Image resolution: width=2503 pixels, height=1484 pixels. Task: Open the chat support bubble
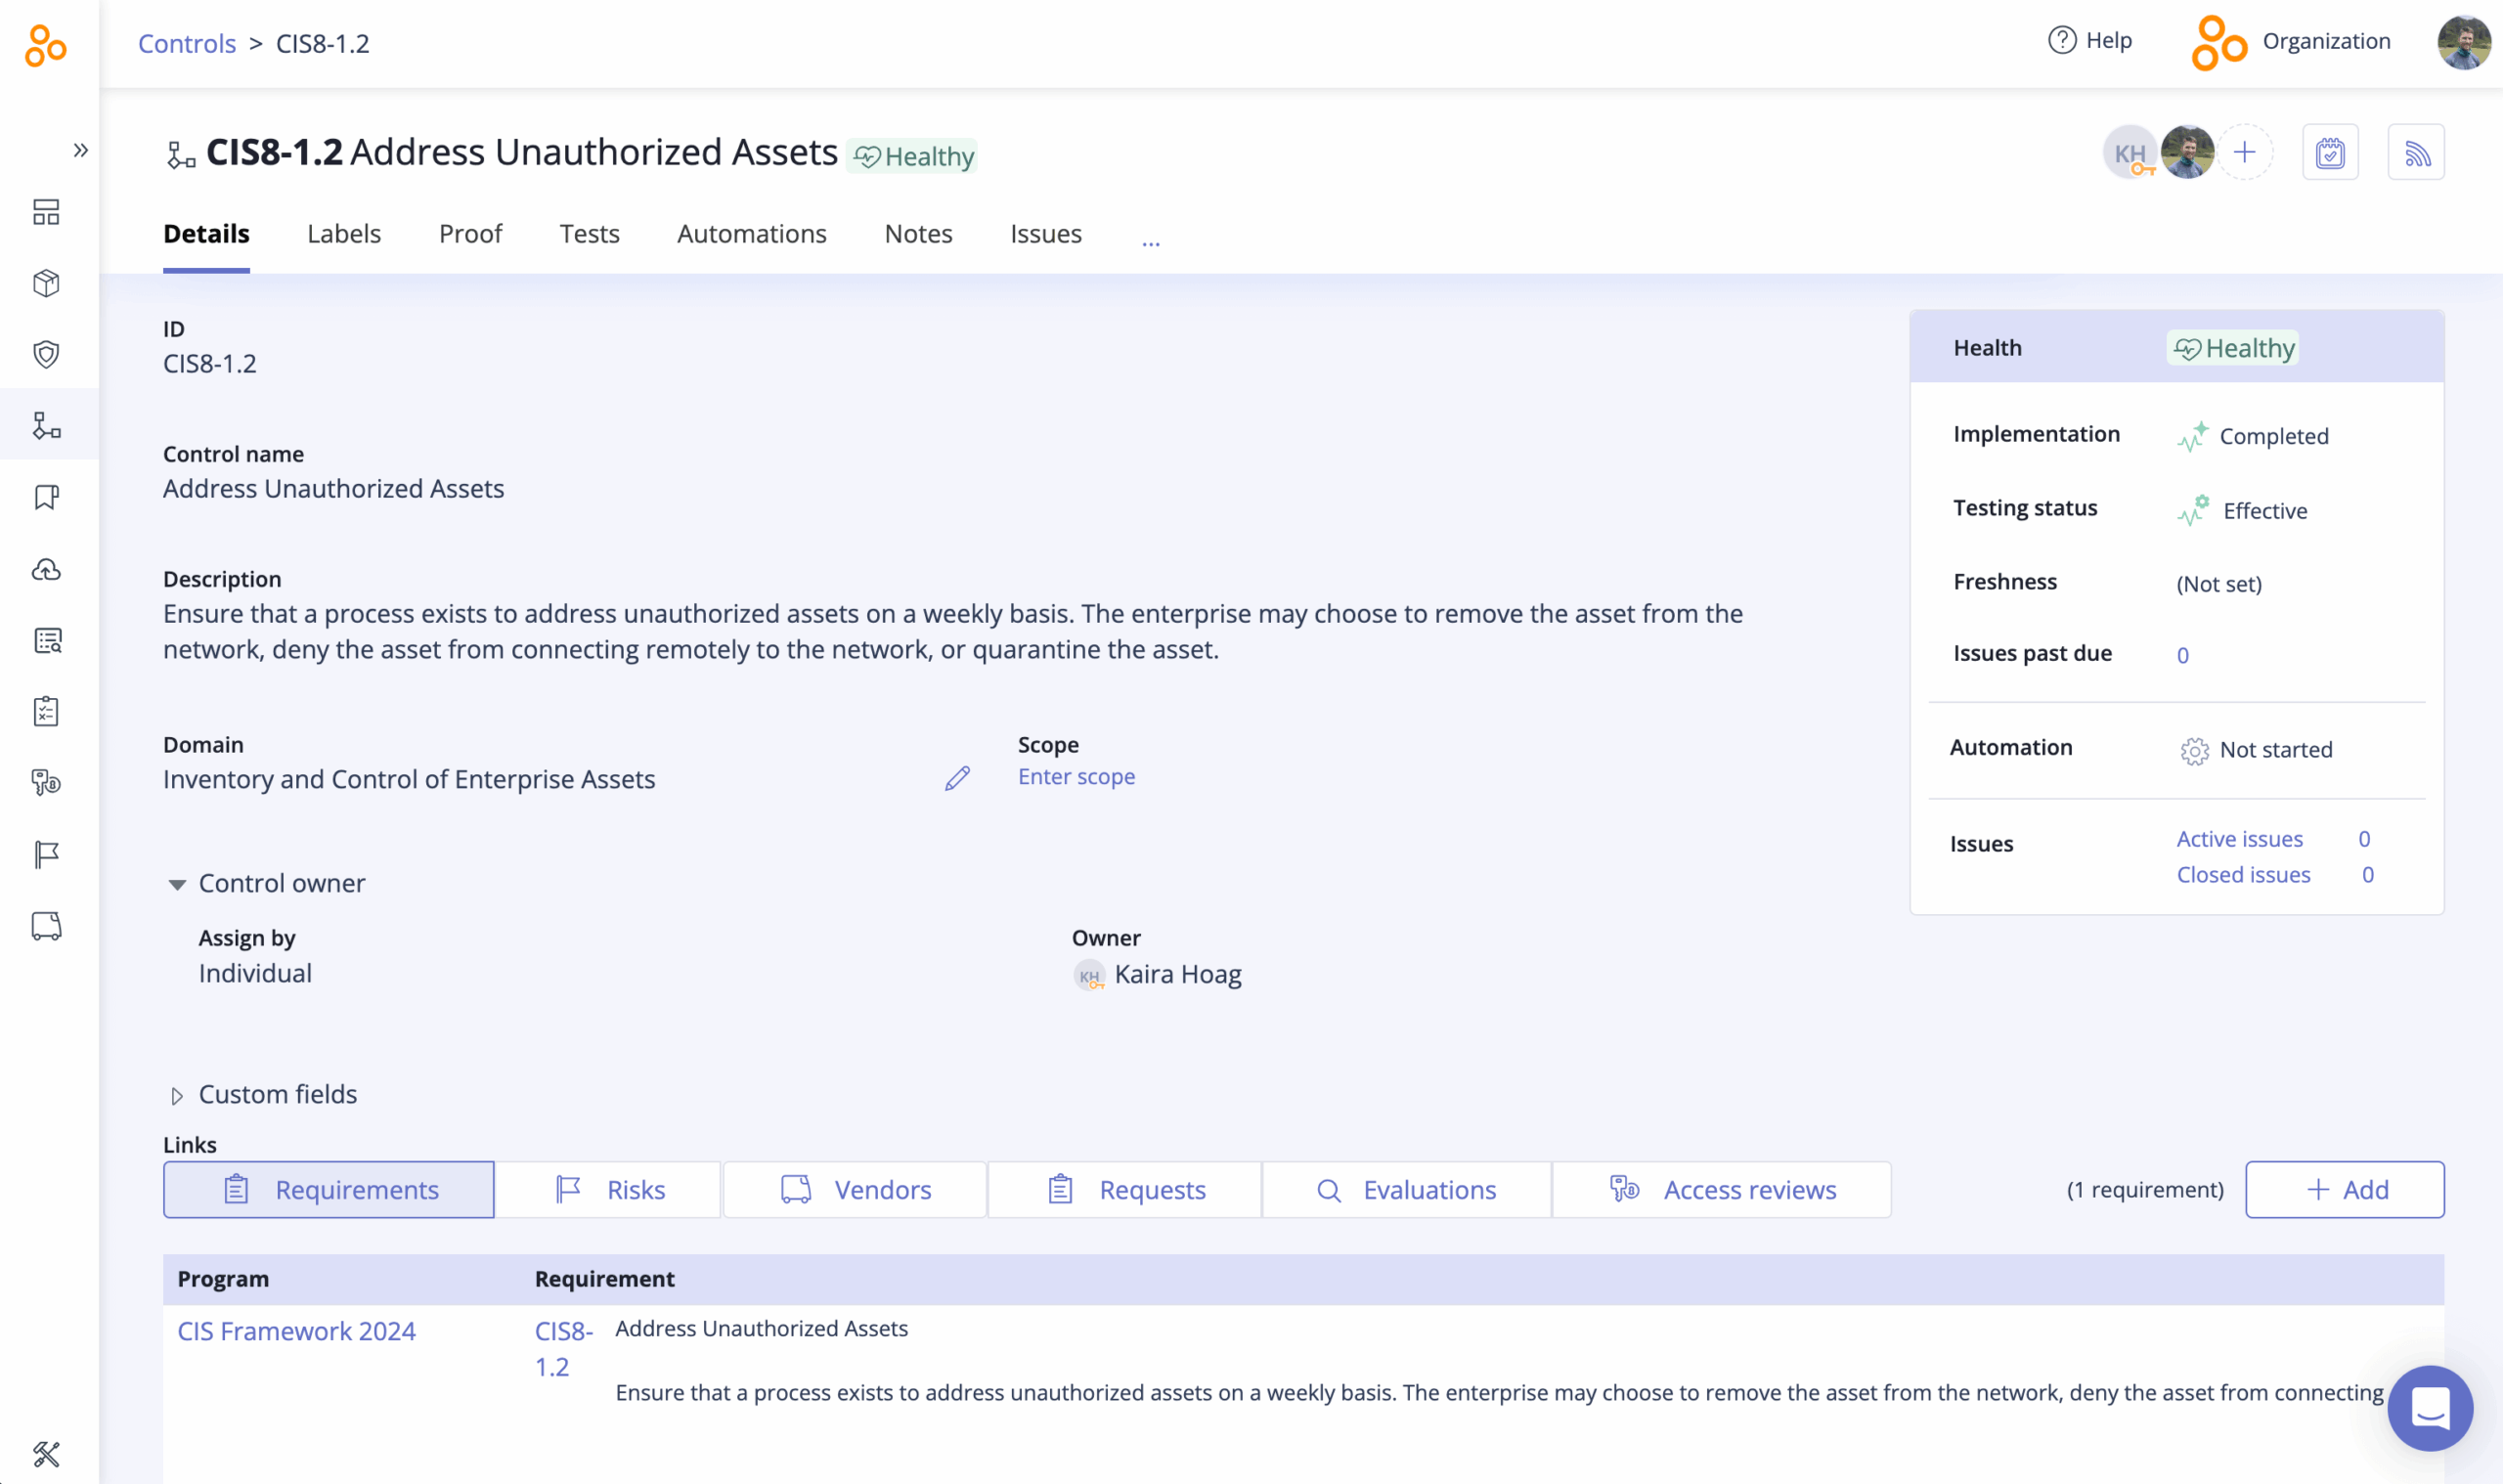point(2429,1408)
